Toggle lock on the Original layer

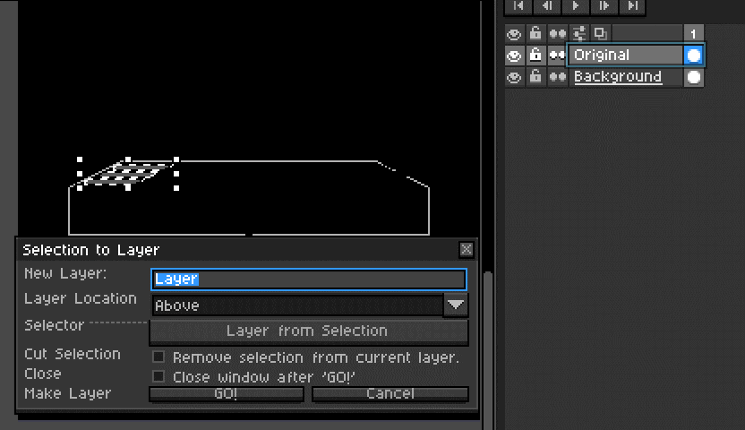pos(535,55)
